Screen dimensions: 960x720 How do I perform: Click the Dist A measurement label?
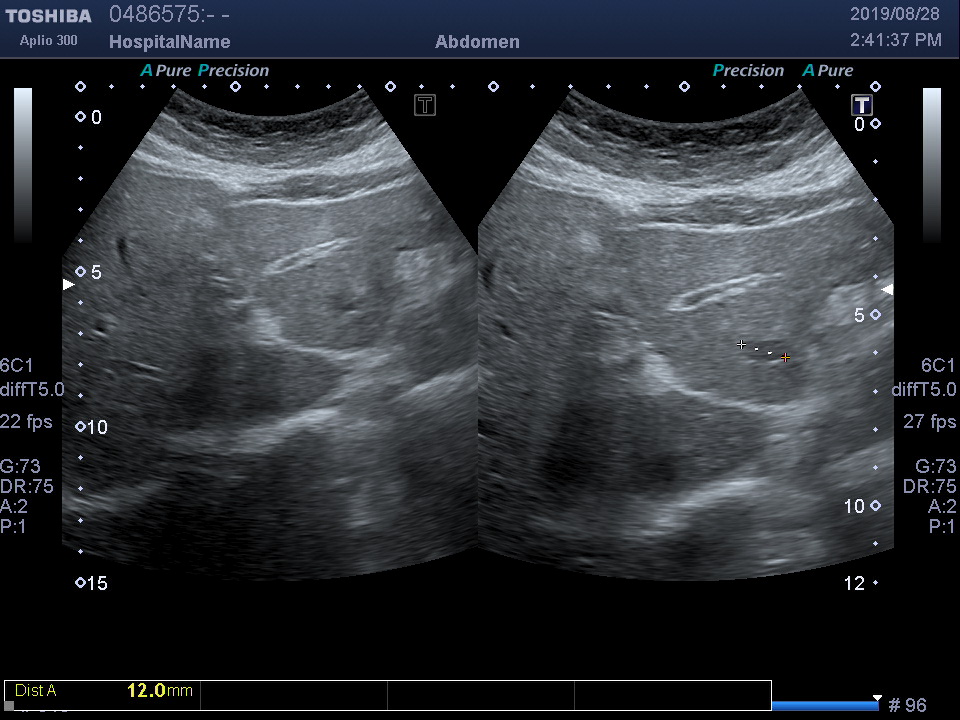click(36, 690)
